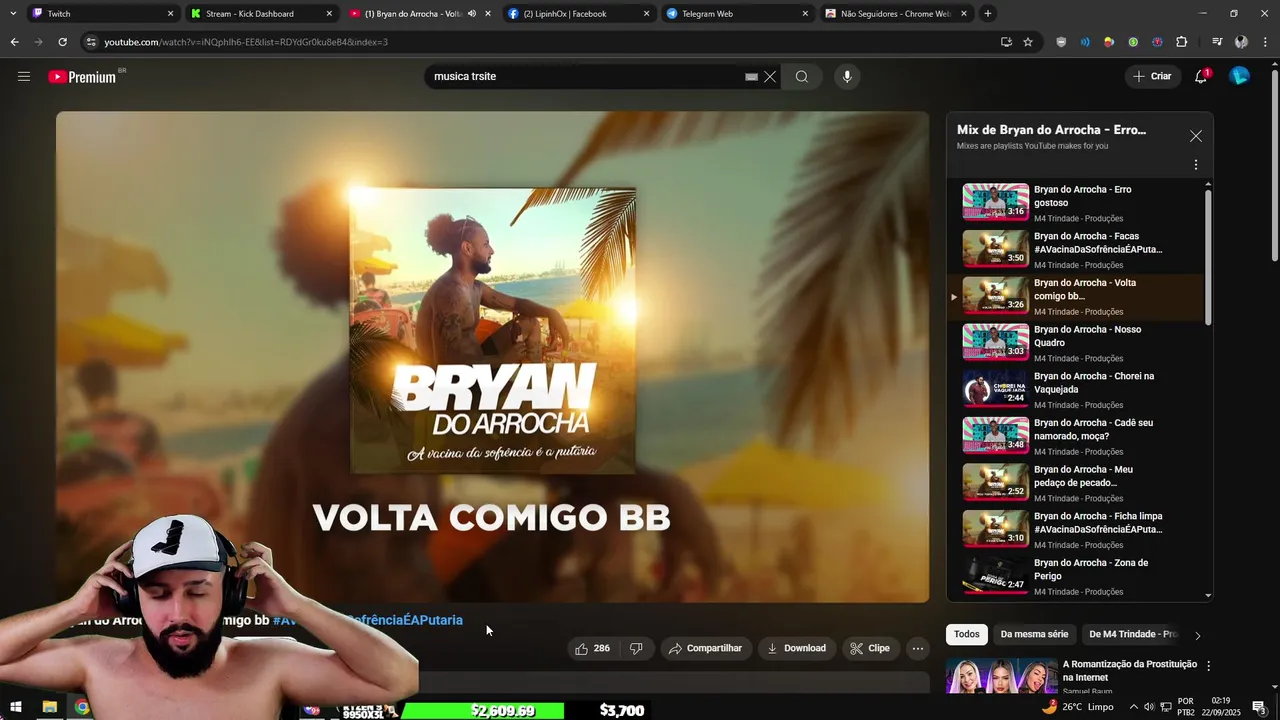
Task: Select the De M4 Trindade chip
Action: point(1132,634)
